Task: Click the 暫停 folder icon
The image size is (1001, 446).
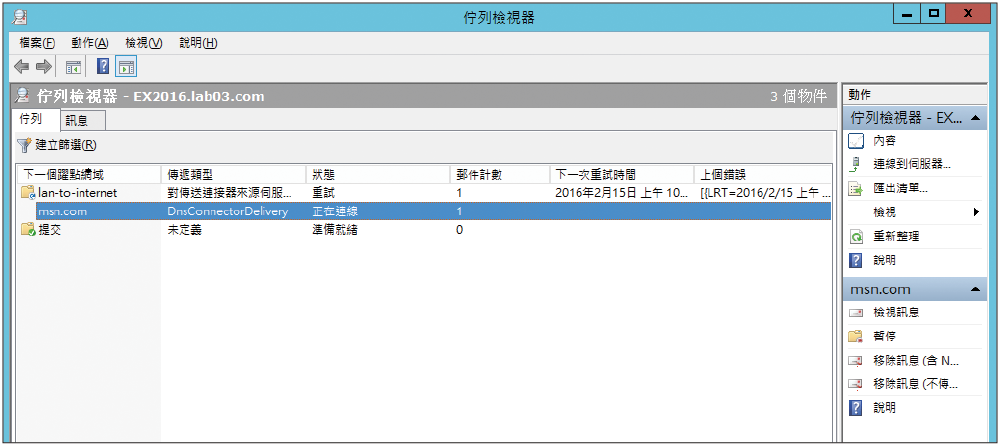Action: point(856,336)
